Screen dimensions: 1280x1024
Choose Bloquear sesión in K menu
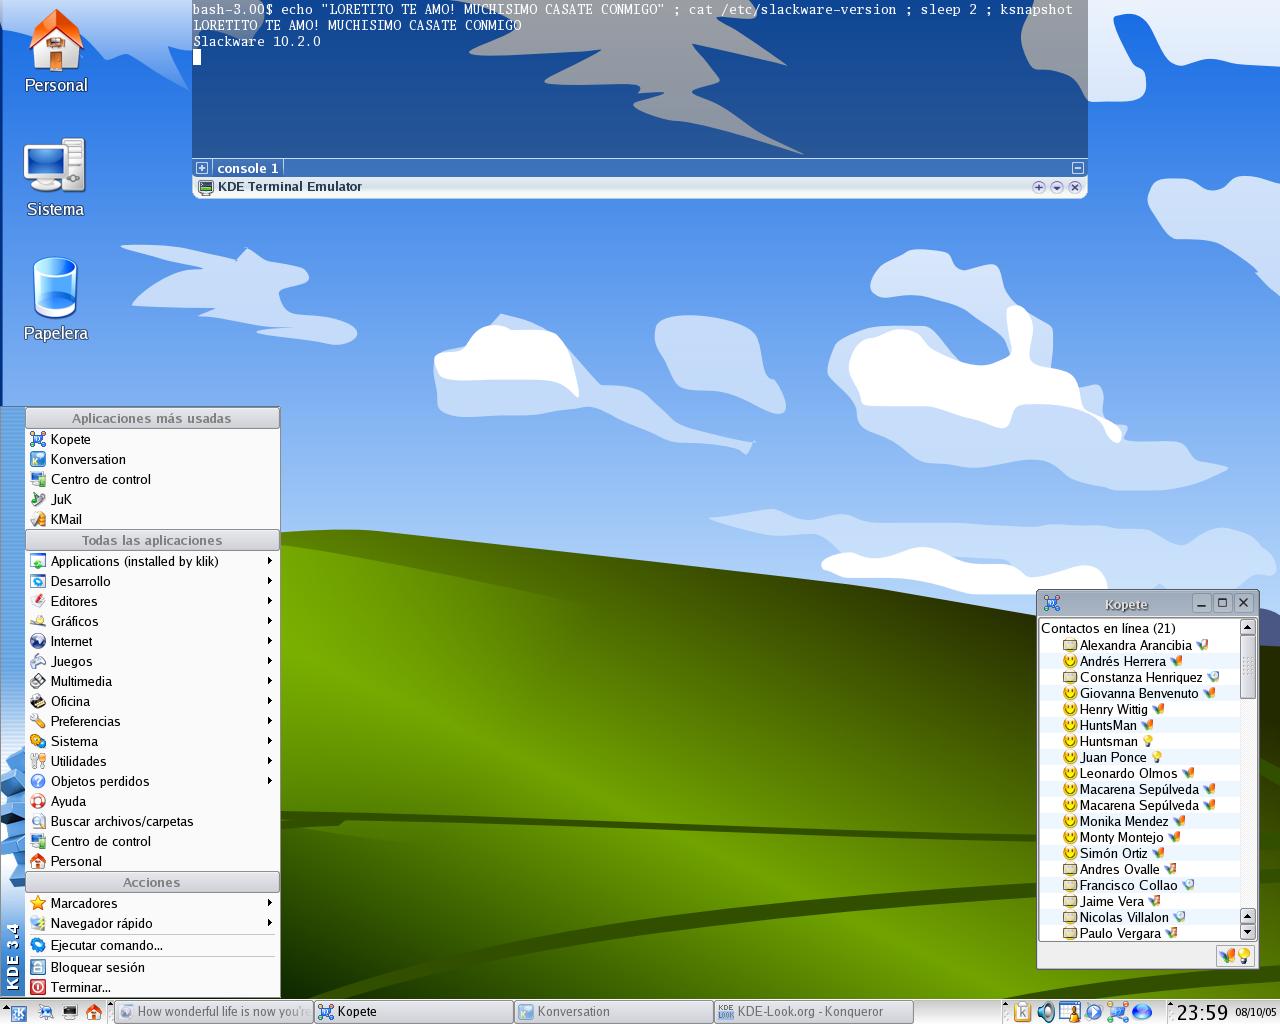(x=152, y=967)
